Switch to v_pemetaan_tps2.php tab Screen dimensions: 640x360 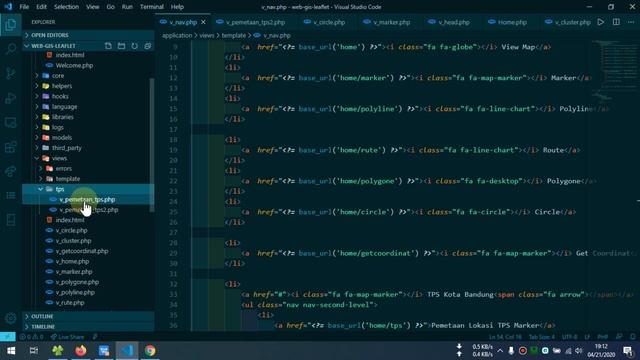click(255, 22)
